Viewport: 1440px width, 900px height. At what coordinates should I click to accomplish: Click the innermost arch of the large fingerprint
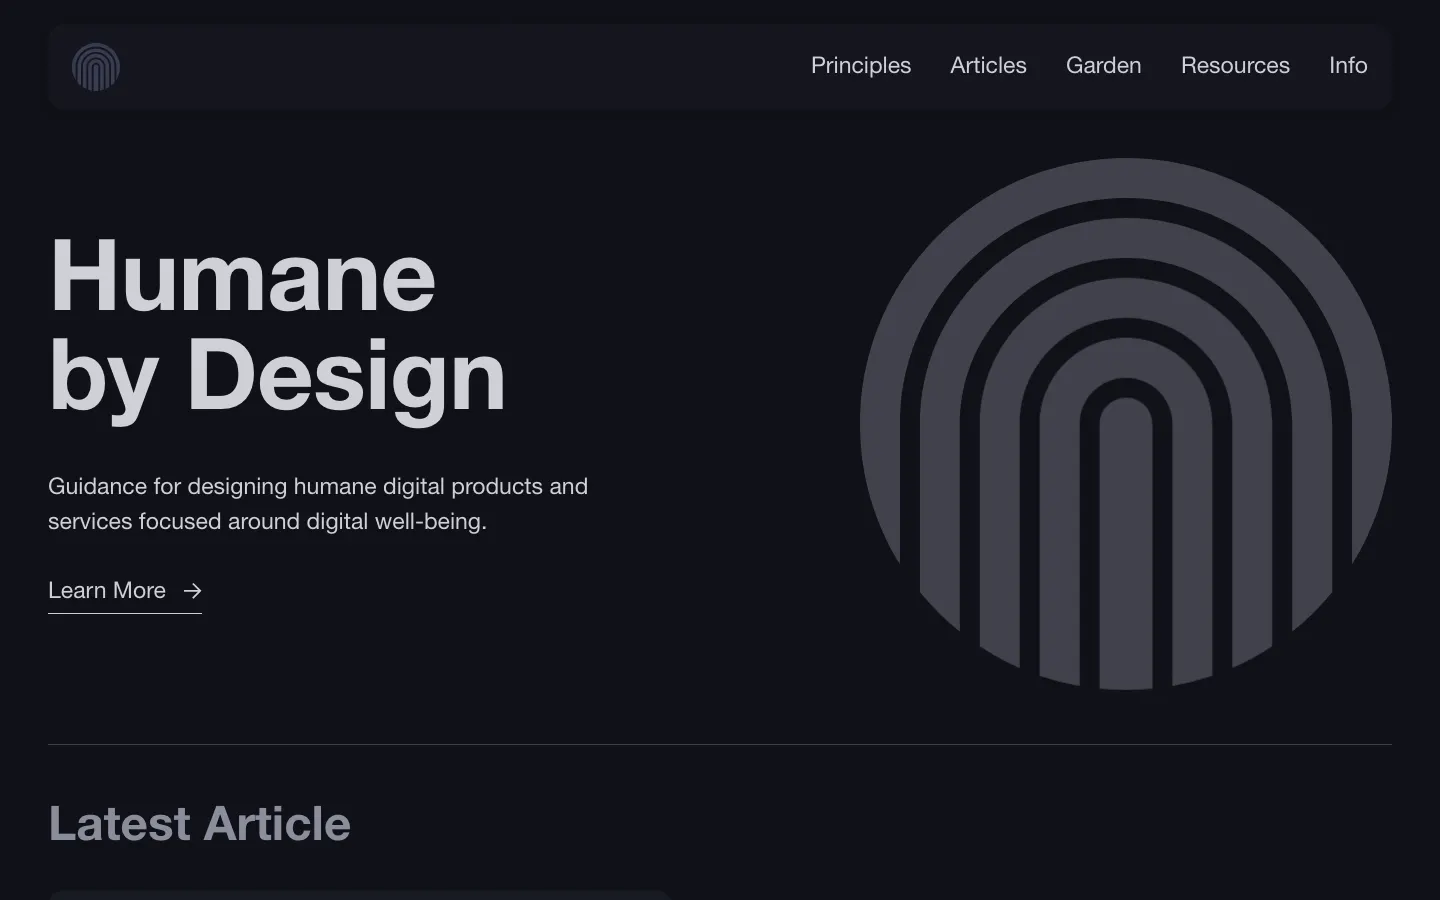(1126, 540)
